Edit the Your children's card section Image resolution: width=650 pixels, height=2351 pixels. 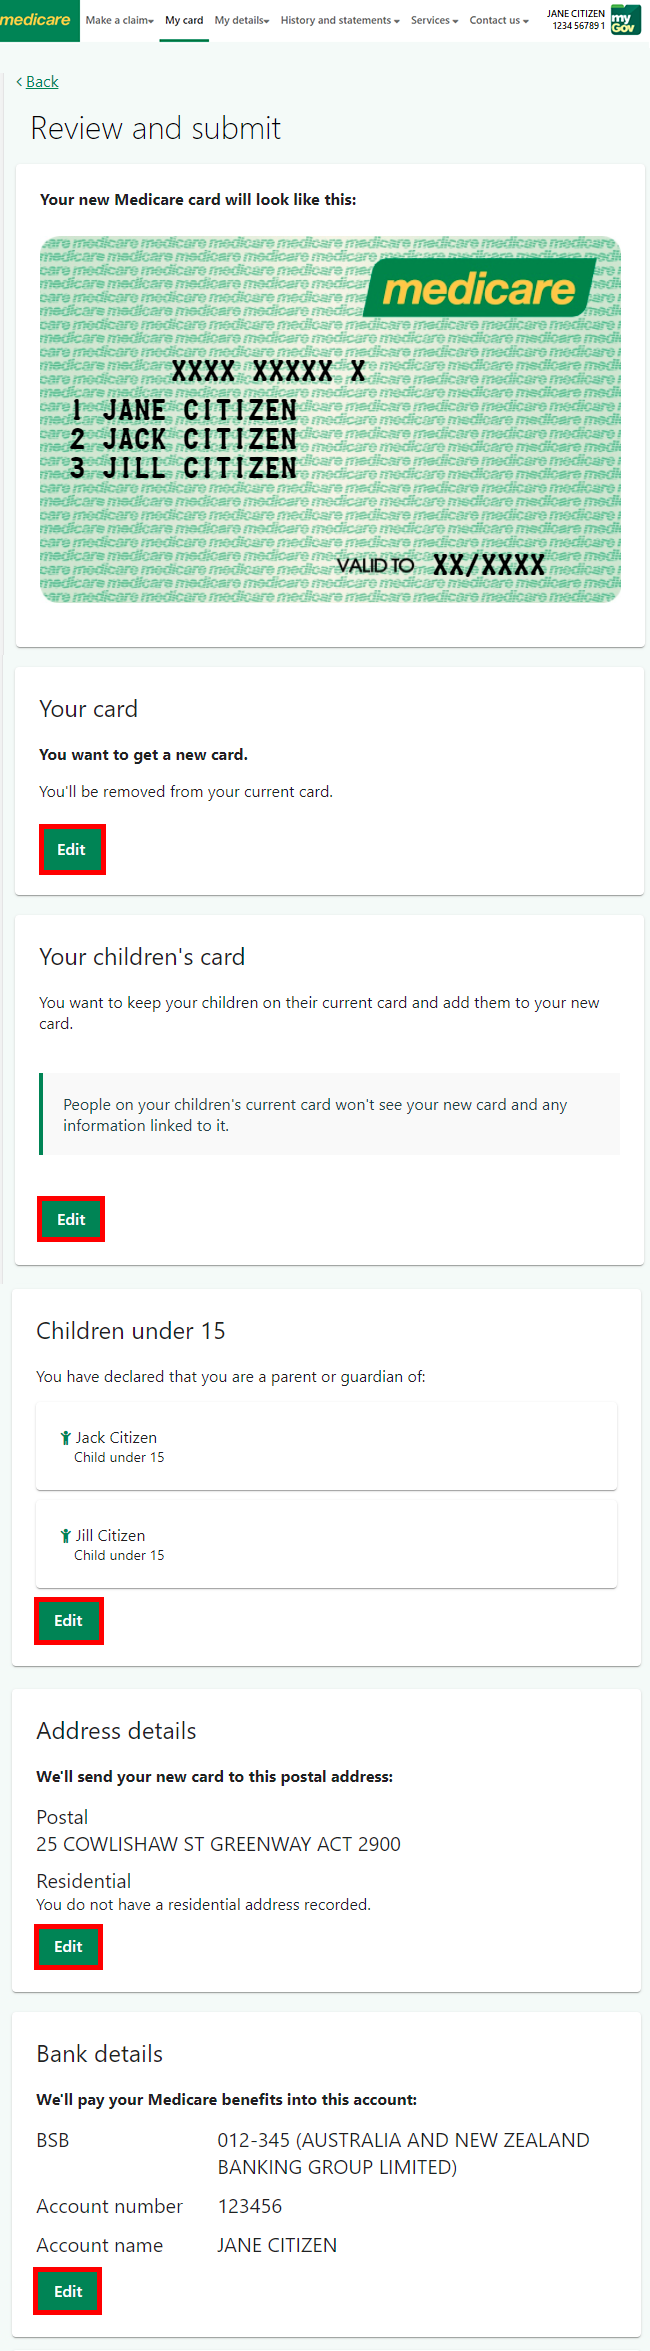(x=70, y=1219)
